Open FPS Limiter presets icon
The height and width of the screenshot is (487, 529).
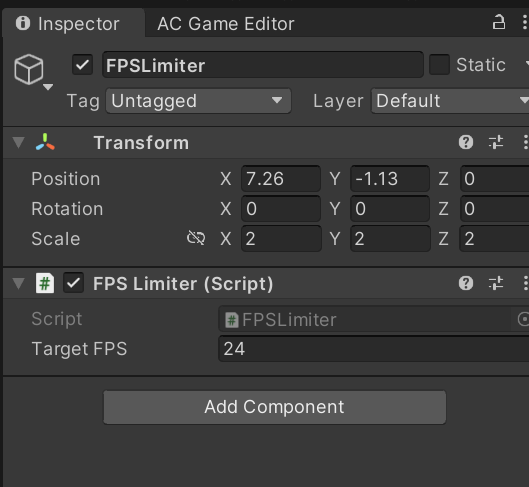tap(496, 283)
